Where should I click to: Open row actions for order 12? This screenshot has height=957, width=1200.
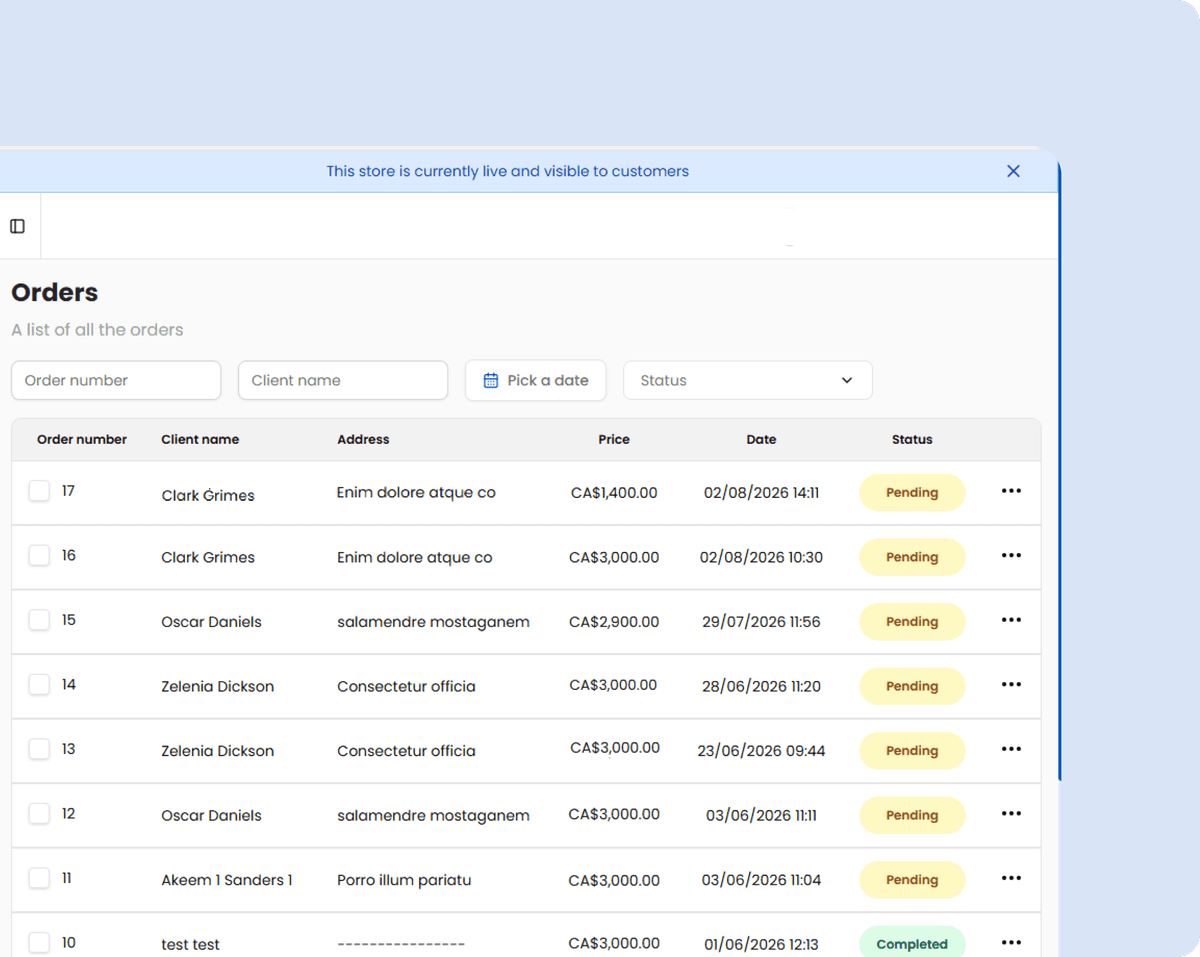click(x=1011, y=814)
